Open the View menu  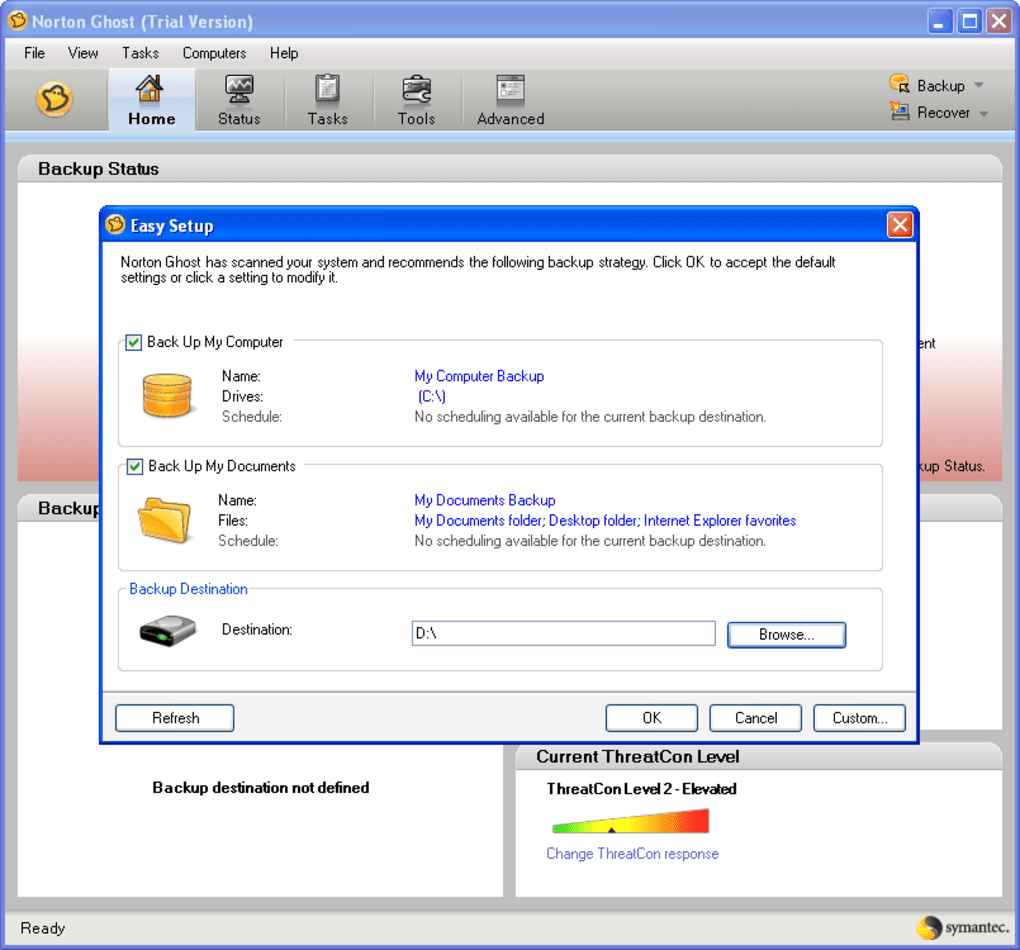(83, 53)
